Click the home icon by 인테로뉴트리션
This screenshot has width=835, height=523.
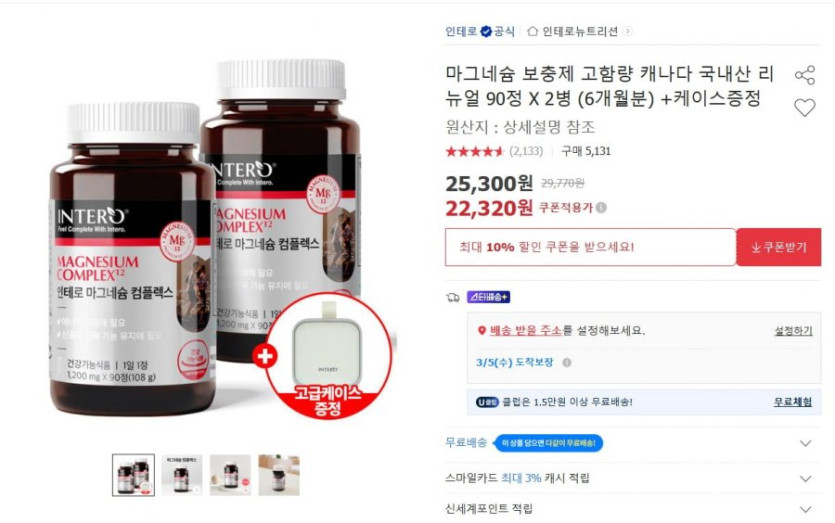(532, 31)
